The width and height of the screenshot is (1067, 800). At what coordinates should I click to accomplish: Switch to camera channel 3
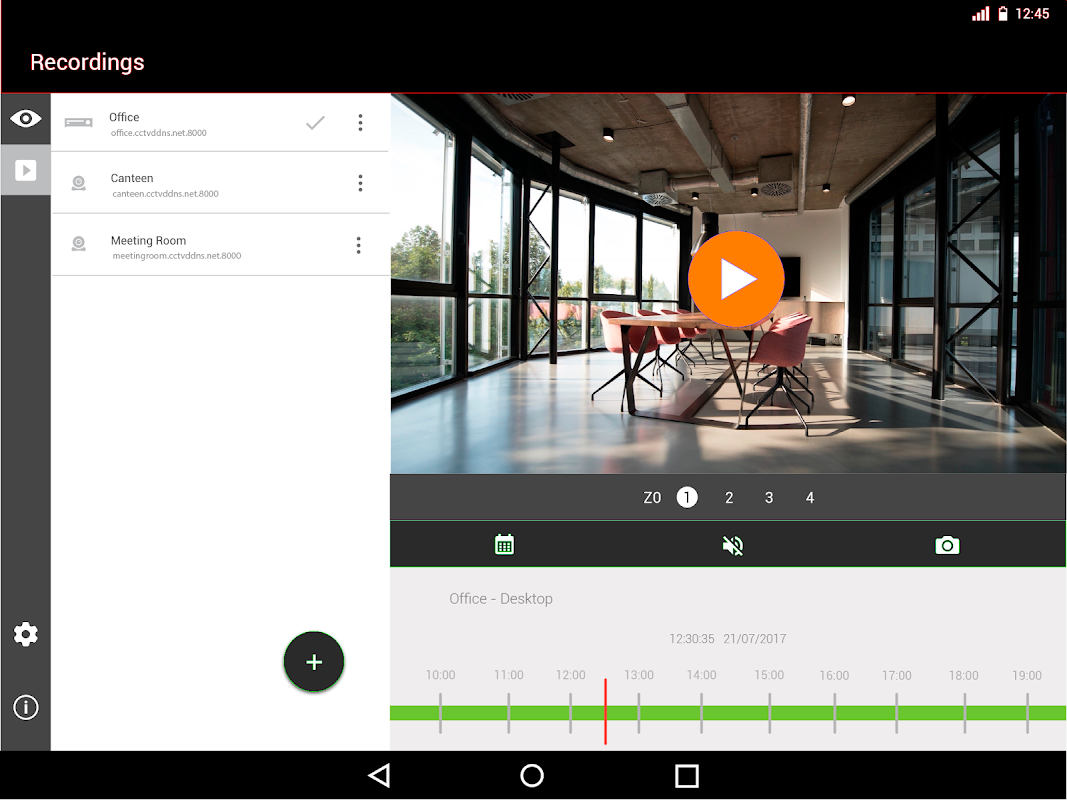tap(769, 498)
